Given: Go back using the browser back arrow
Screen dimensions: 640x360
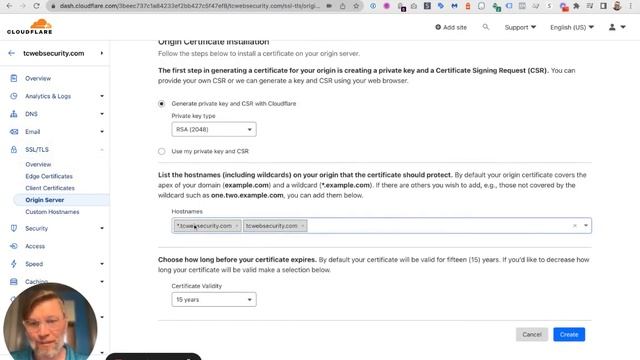Looking at the screenshot, I should 9,6.
